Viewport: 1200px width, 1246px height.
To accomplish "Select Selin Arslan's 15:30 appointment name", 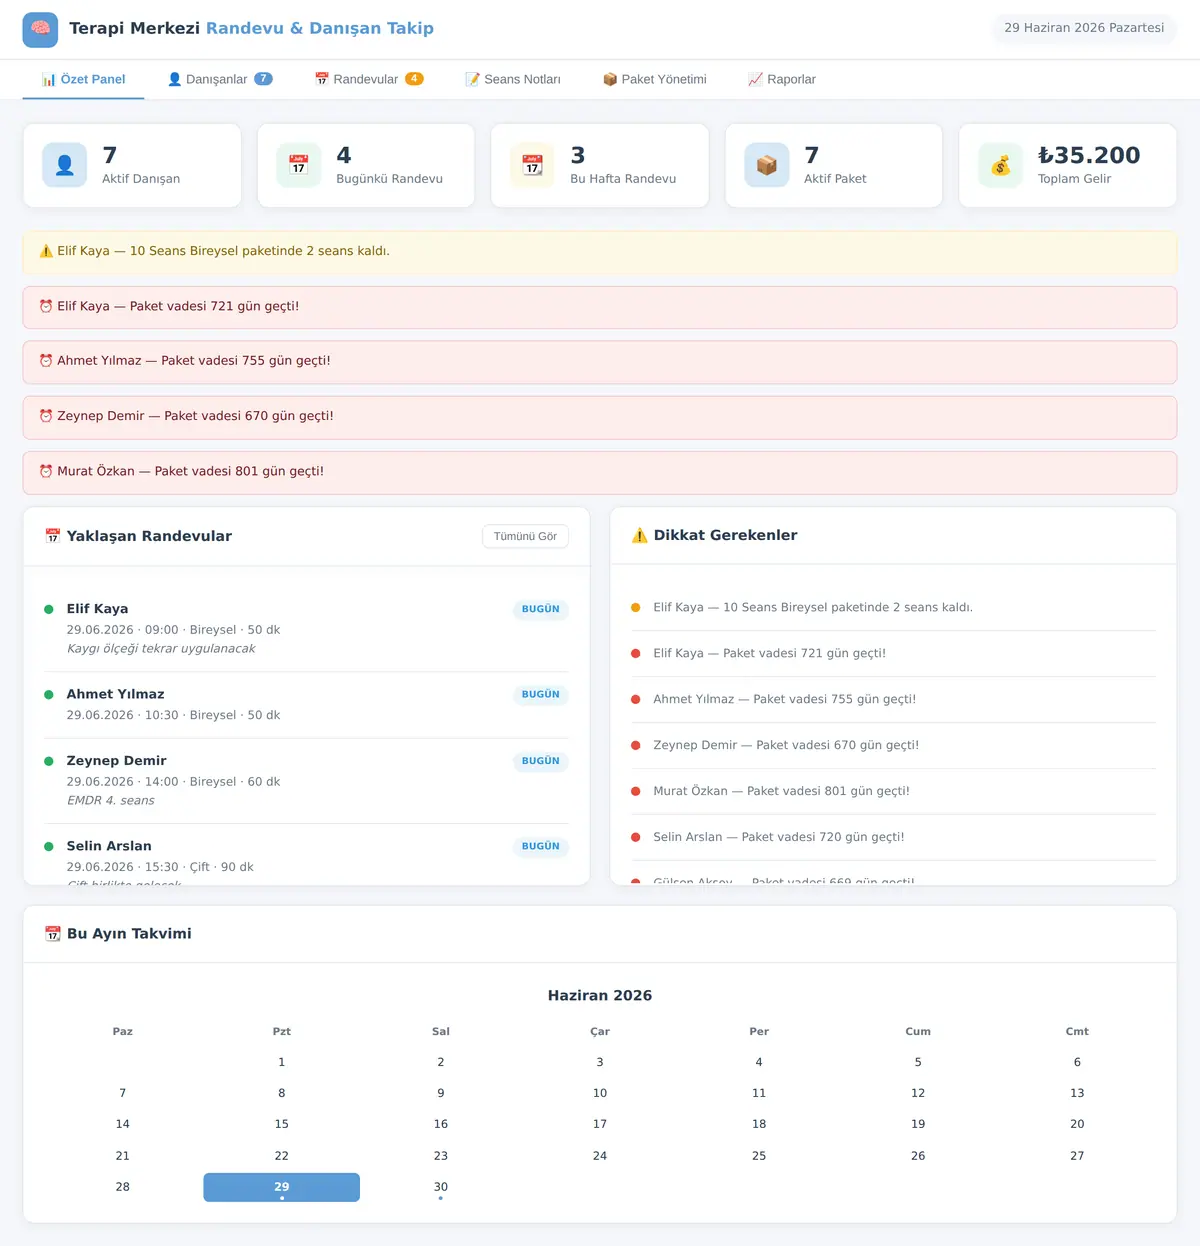I will point(109,846).
